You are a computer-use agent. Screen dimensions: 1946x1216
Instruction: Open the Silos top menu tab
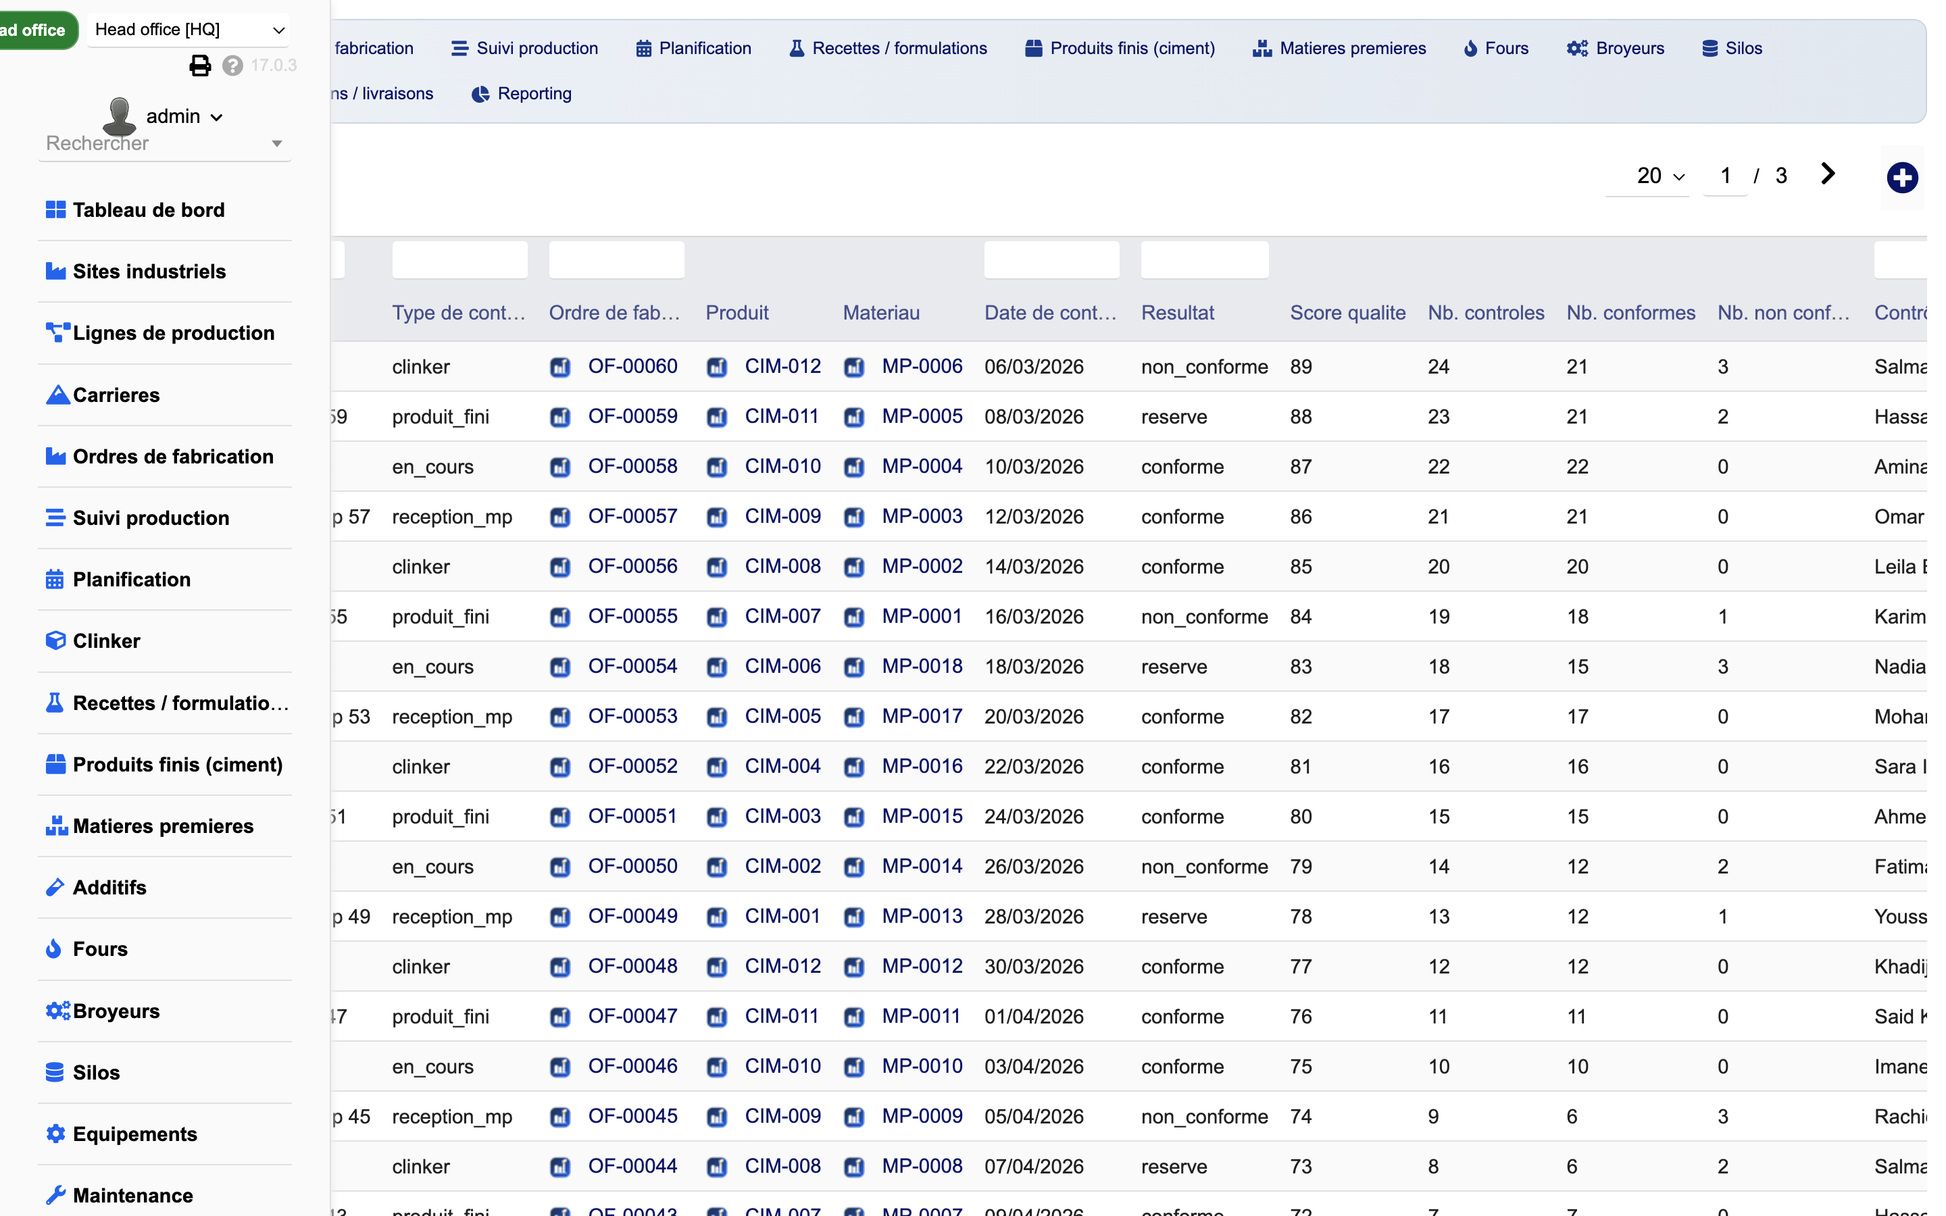[1732, 48]
